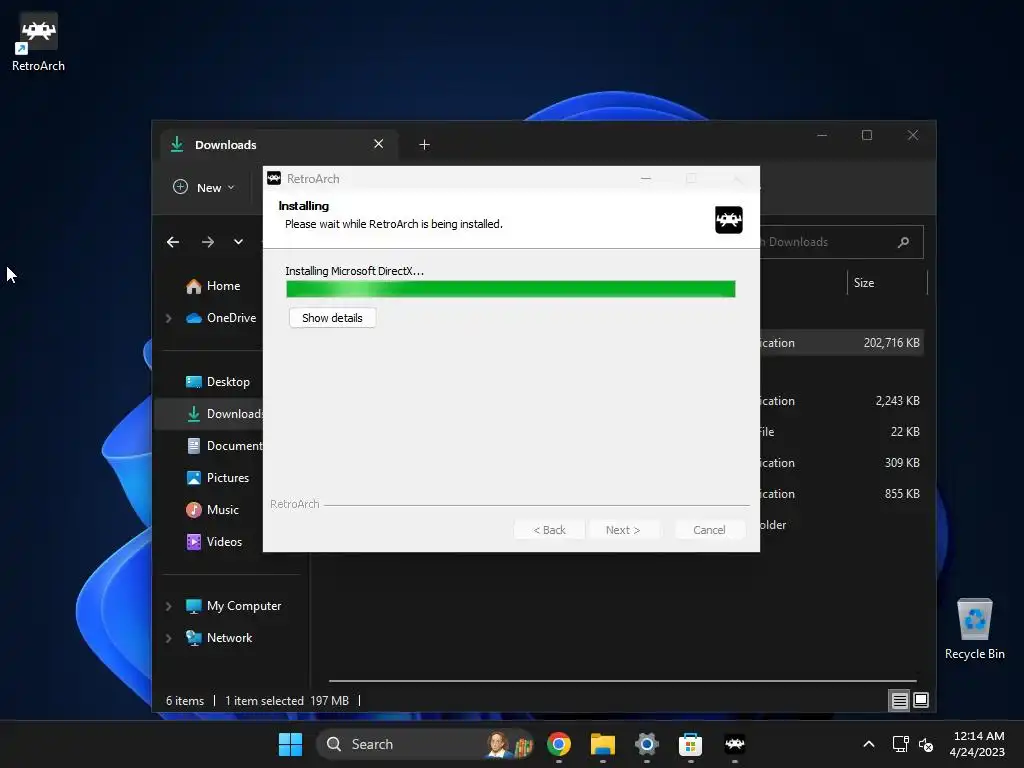Click the RetroArch icon in installer title bar
The image size is (1024, 768).
274,178
